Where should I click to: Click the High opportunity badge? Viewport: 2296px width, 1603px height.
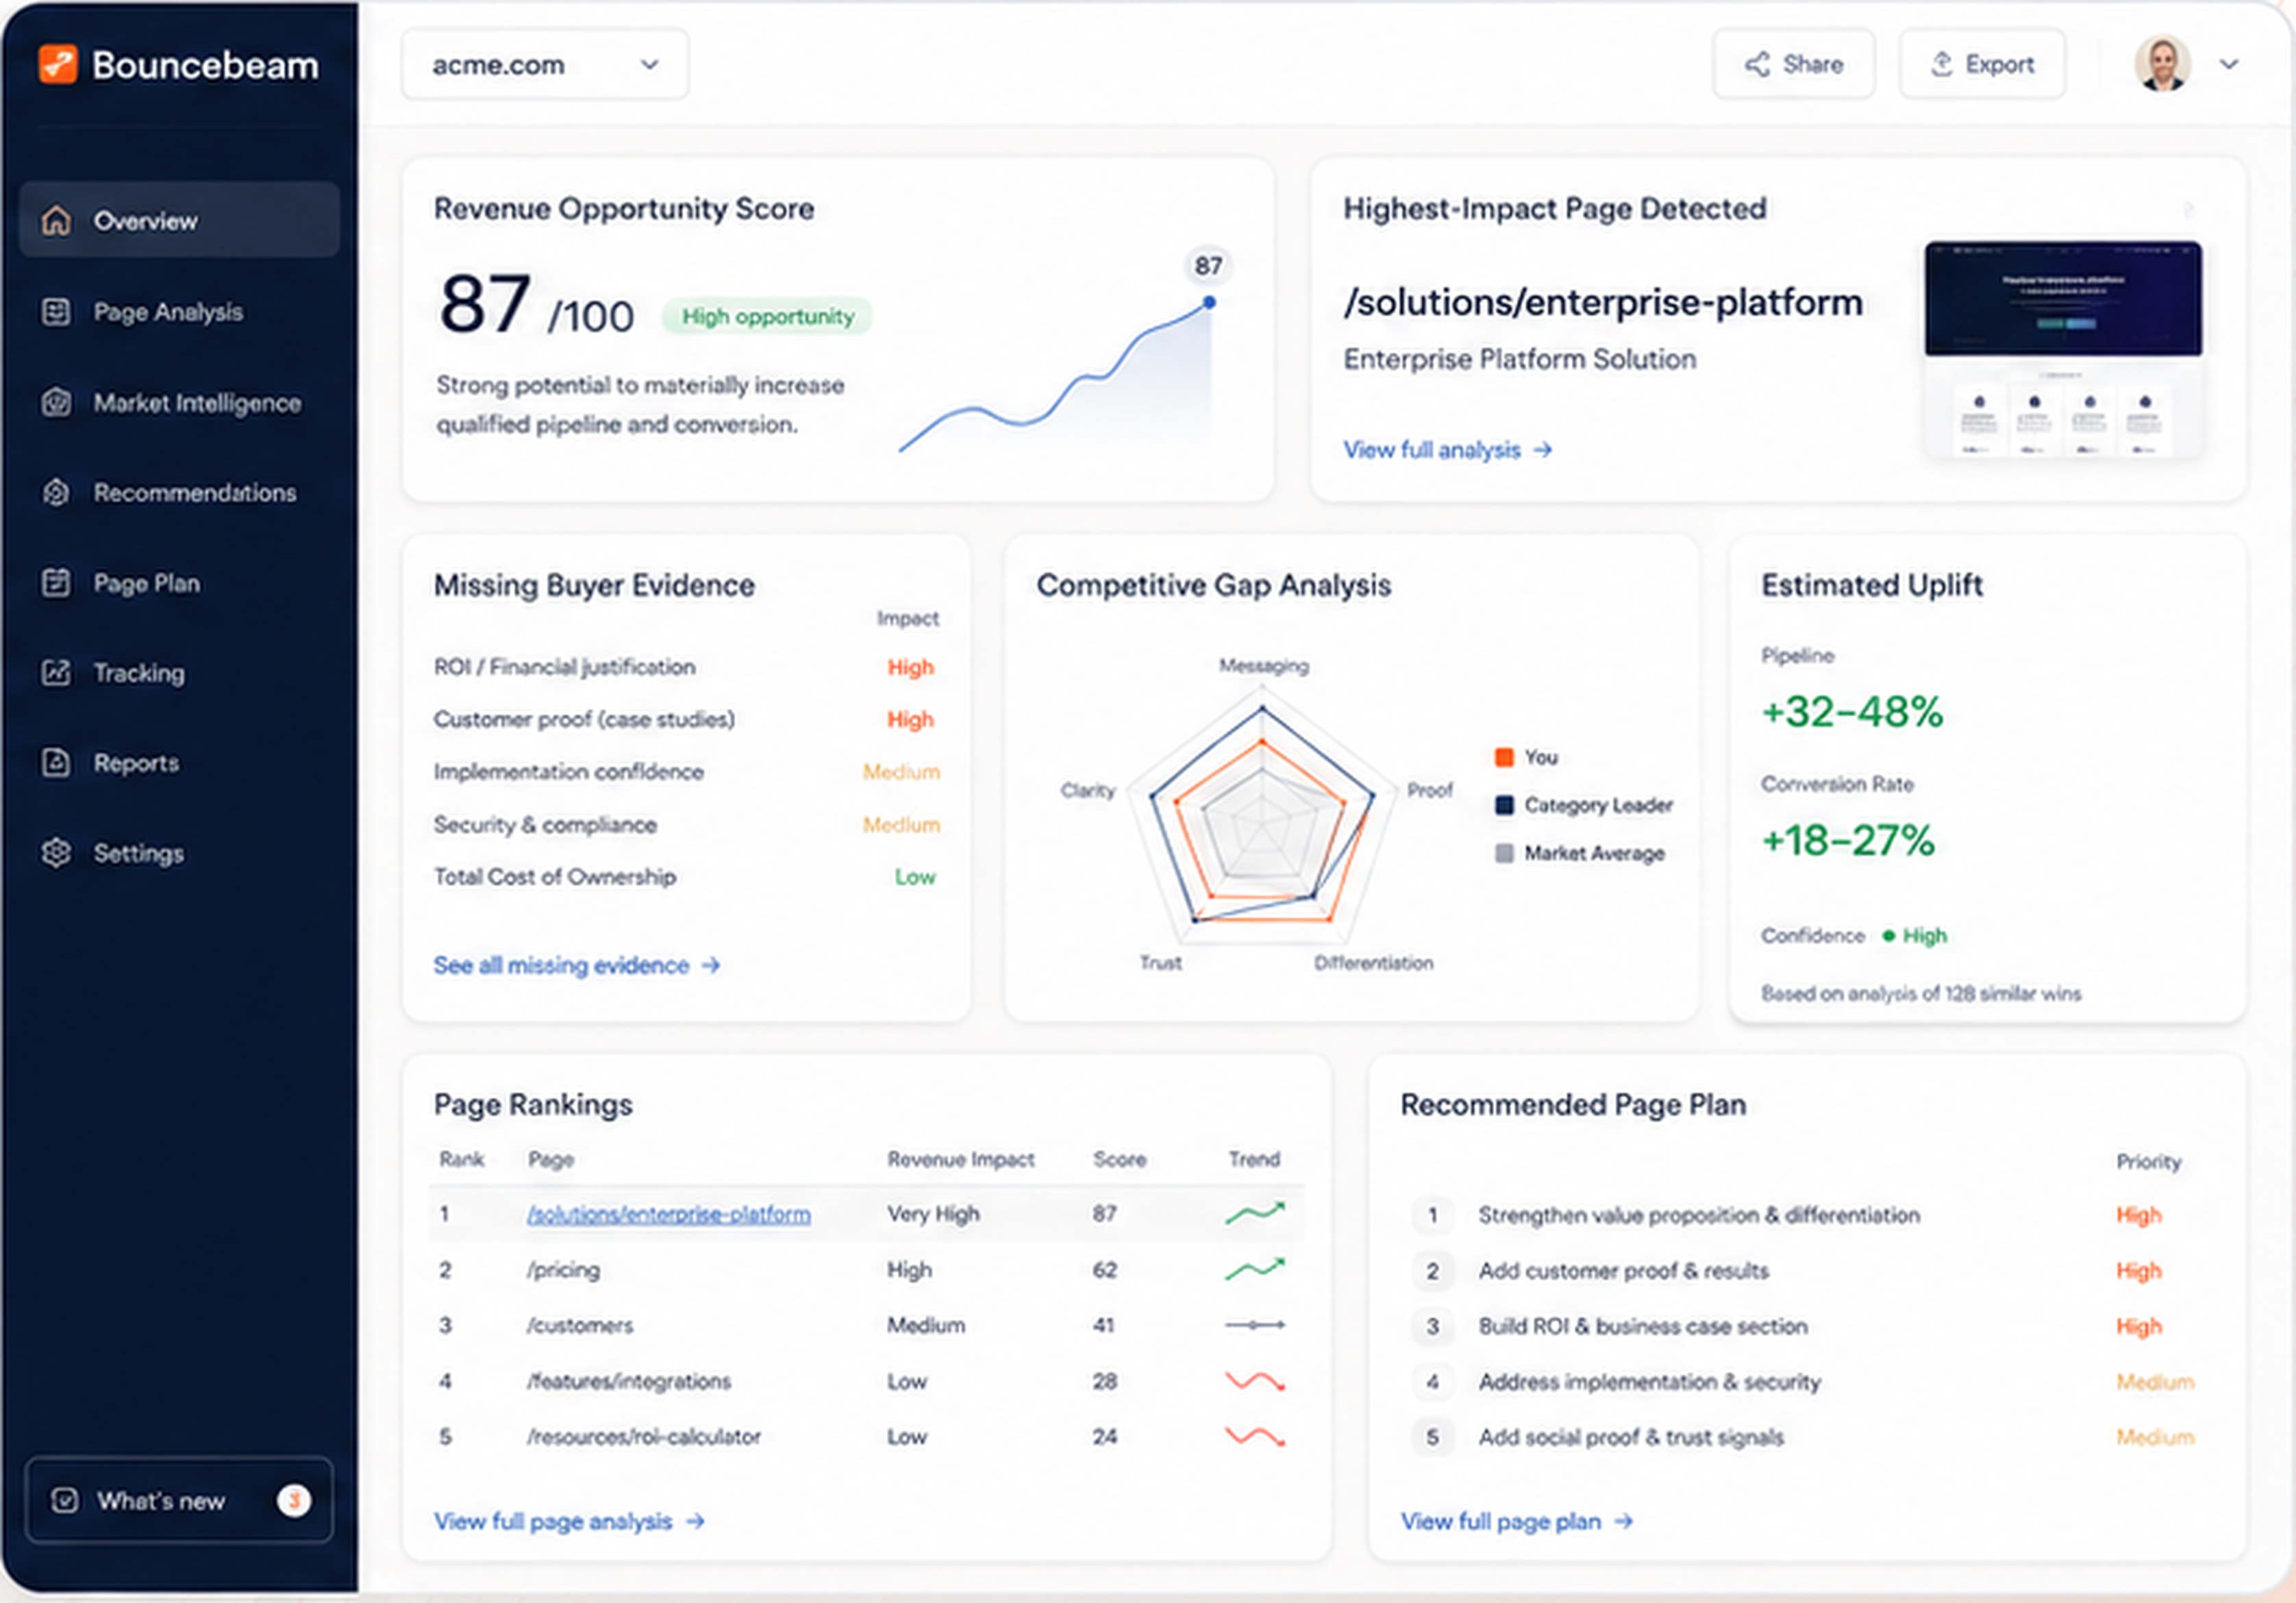(767, 316)
